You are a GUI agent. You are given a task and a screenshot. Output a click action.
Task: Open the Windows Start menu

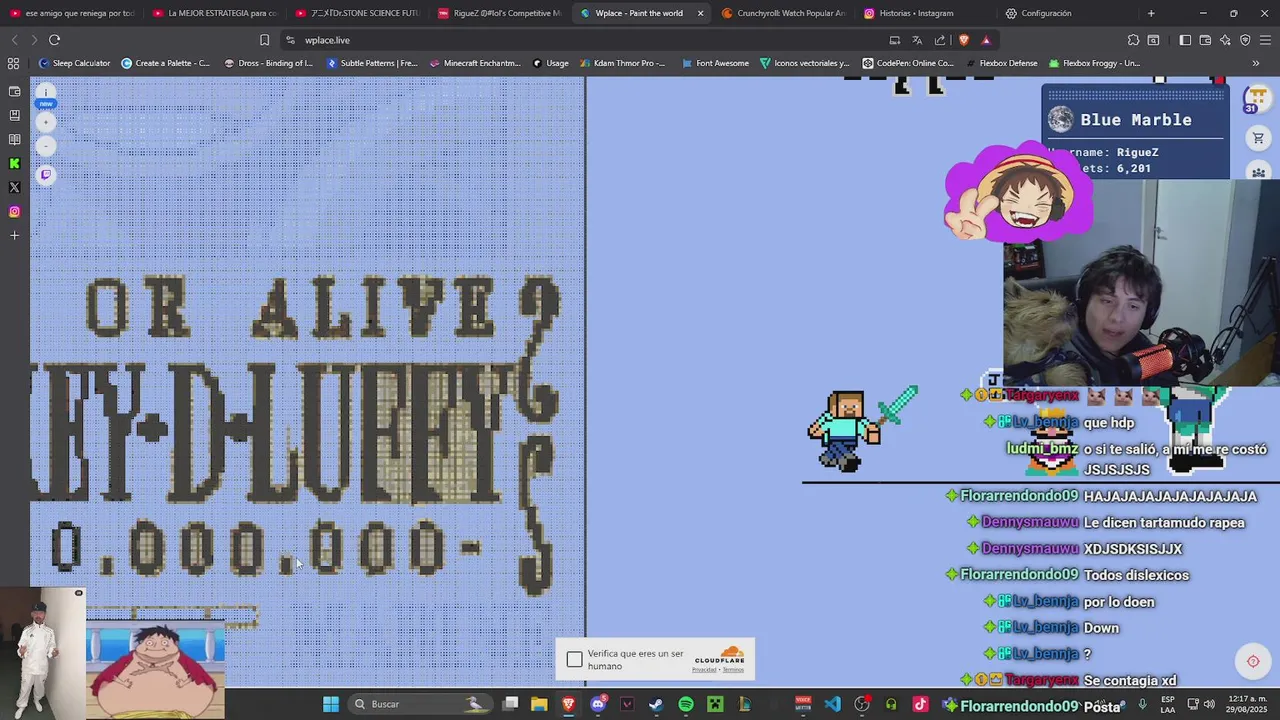click(x=331, y=704)
